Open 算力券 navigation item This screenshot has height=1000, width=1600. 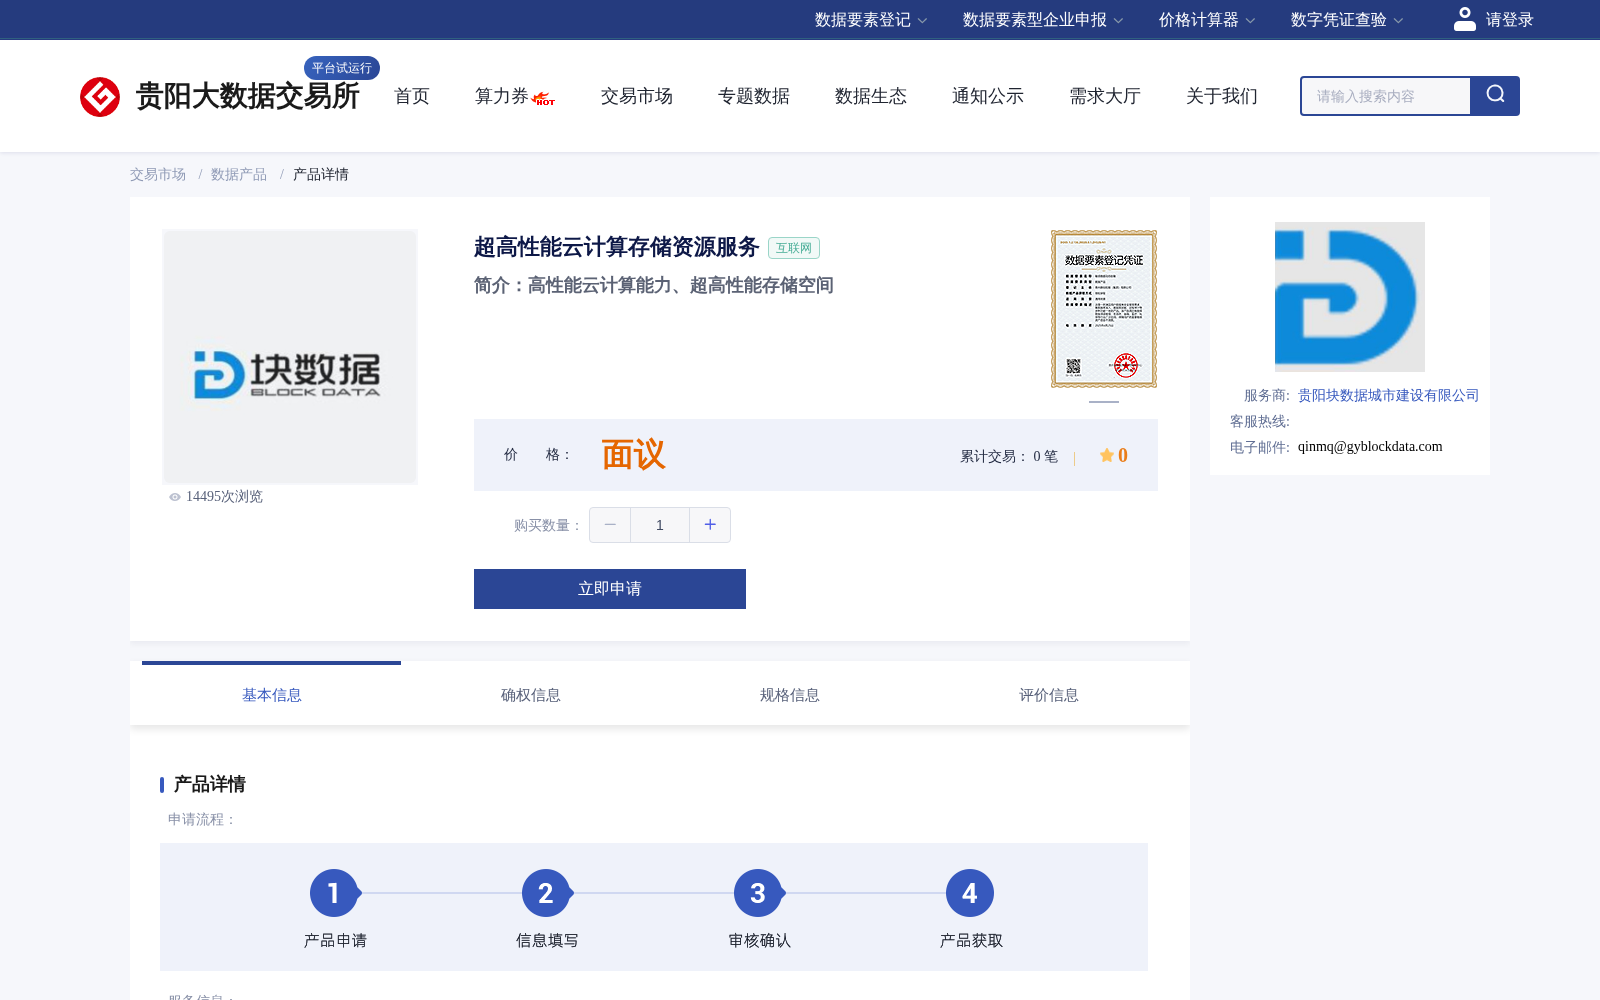501,96
